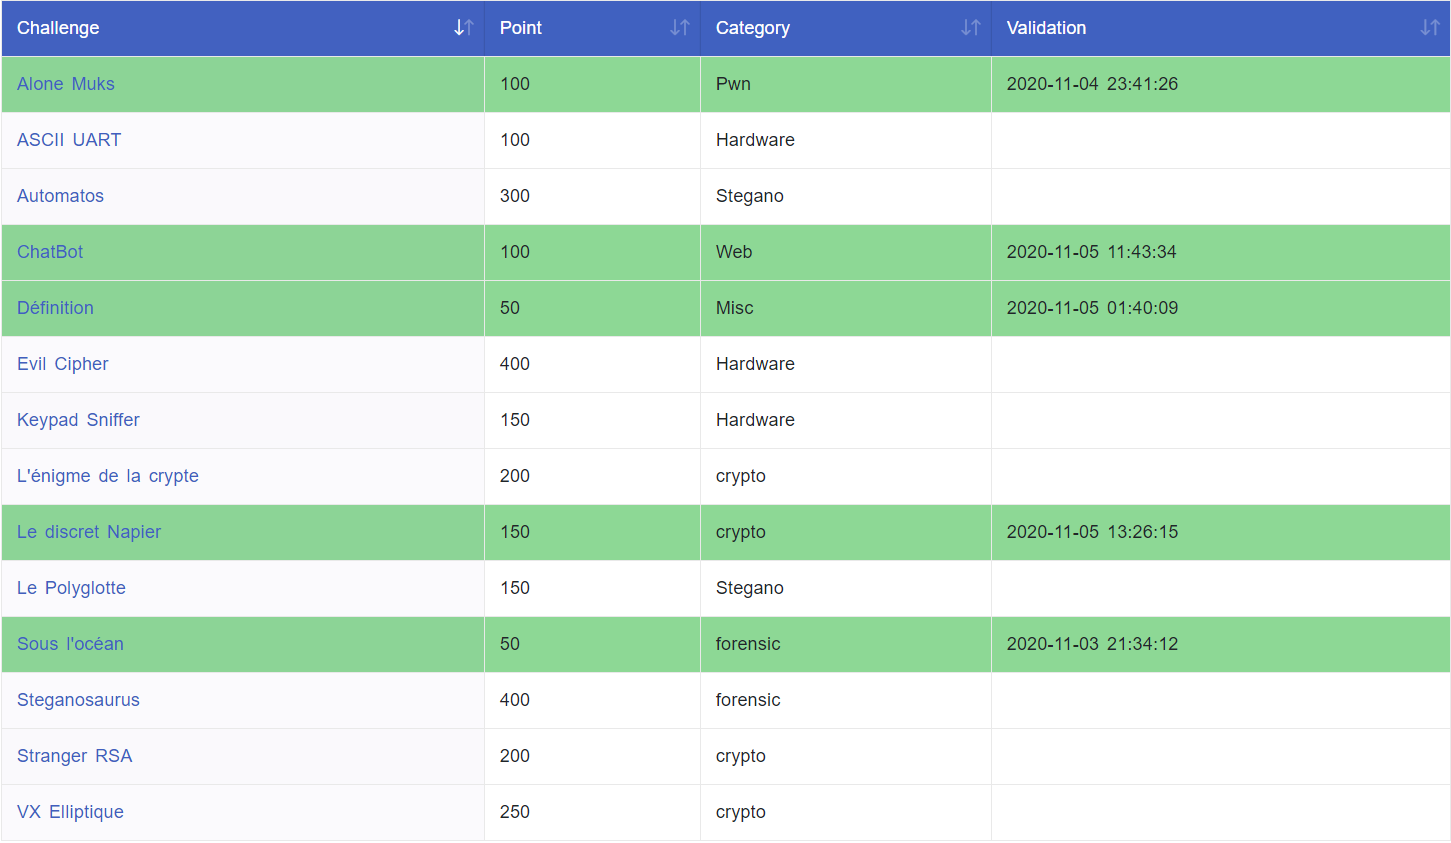1451x843 pixels.
Task: Open Le discret Napier challenge
Action: click(89, 532)
